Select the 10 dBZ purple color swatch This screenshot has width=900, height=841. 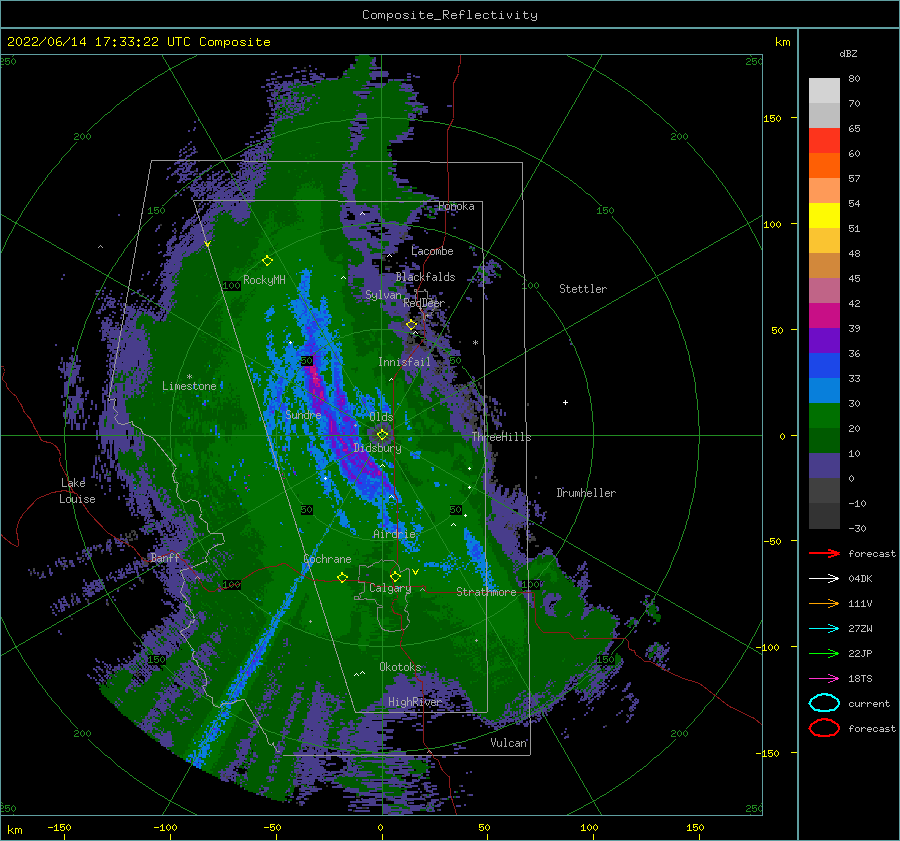coord(824,465)
